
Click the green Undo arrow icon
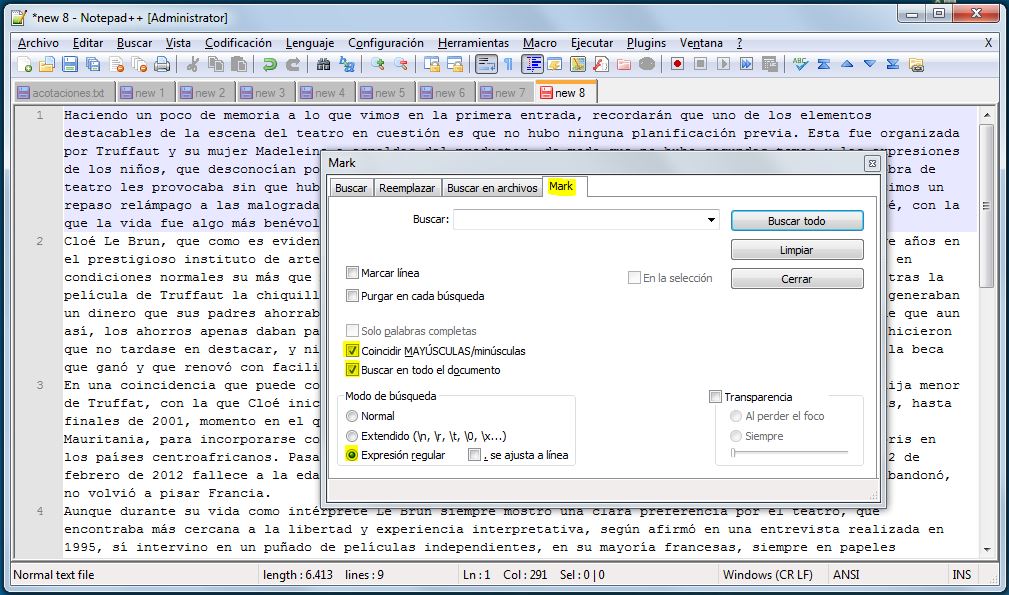click(270, 64)
